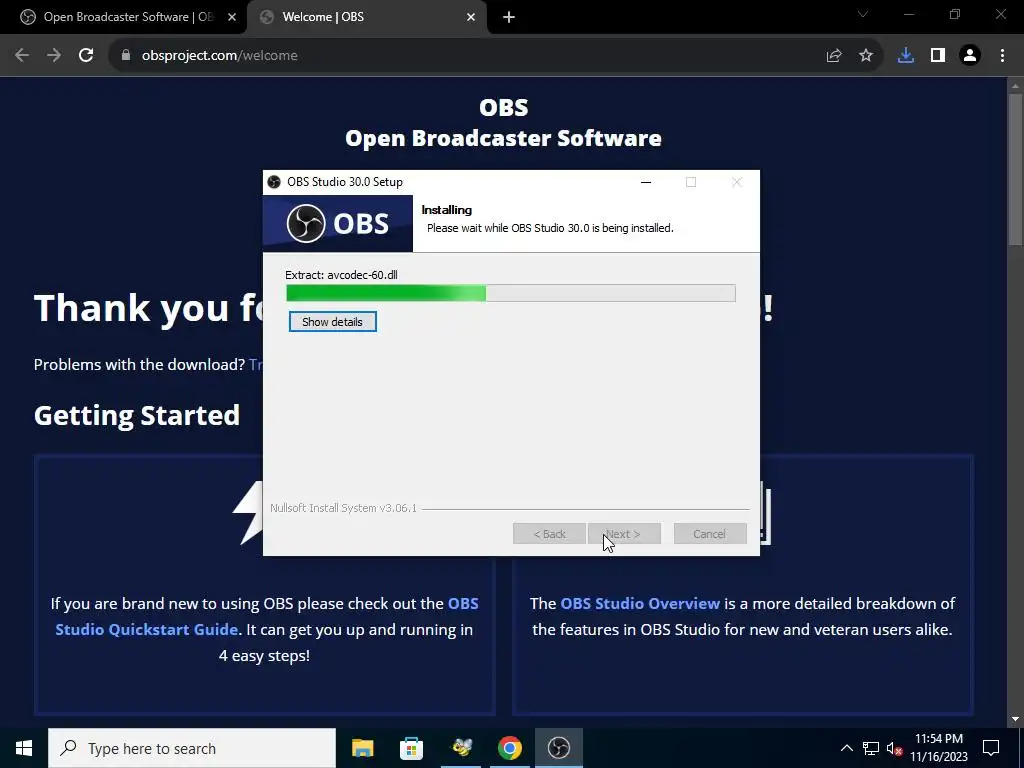Open the tab search dropdown arrow
This screenshot has height=768, width=1024.
pos(863,14)
